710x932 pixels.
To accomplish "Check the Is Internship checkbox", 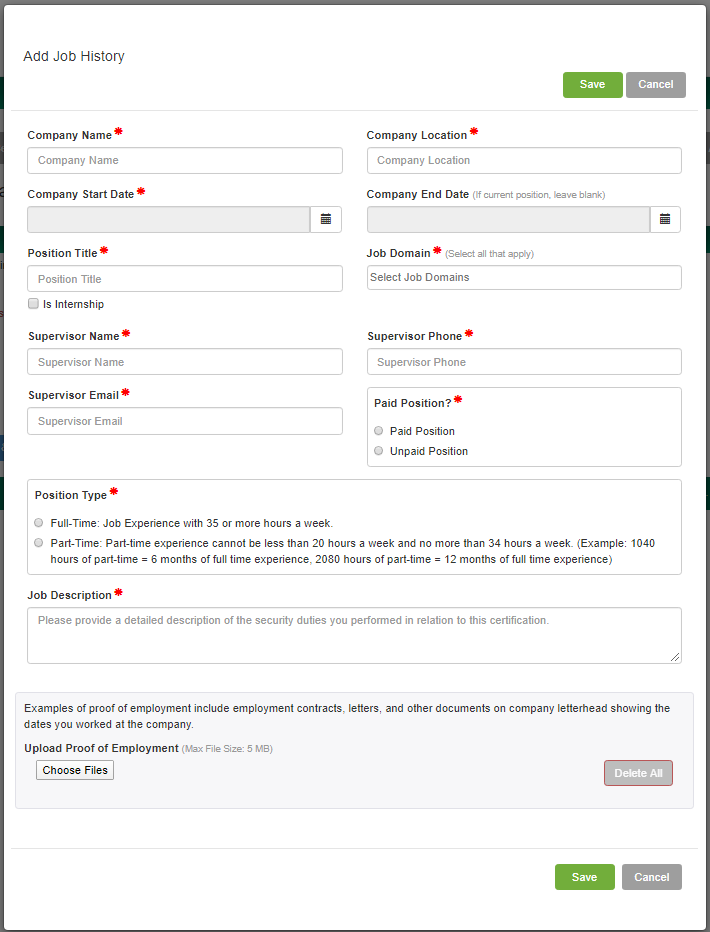I will tap(33, 304).
